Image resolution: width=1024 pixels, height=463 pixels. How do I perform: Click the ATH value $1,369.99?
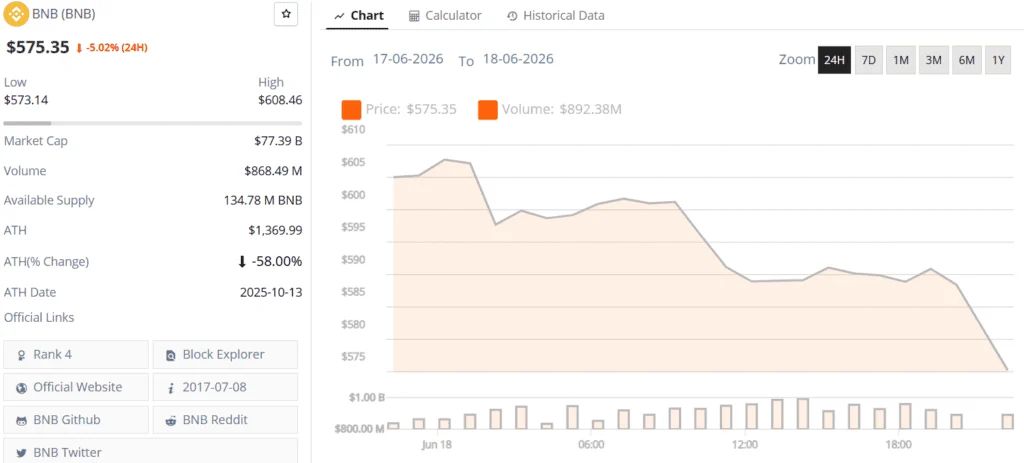[276, 231]
